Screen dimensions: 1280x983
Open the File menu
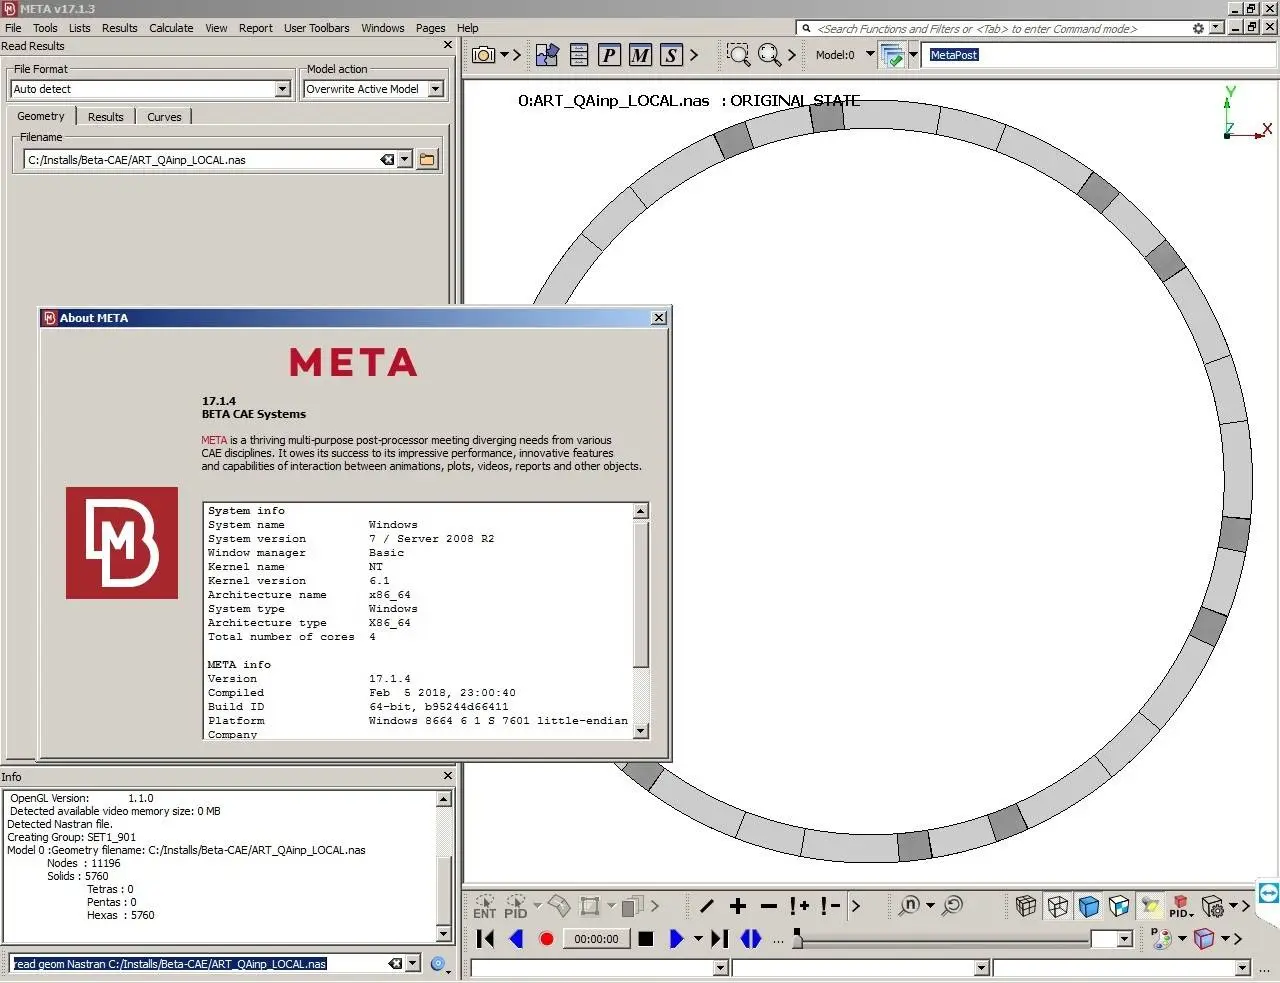point(13,28)
